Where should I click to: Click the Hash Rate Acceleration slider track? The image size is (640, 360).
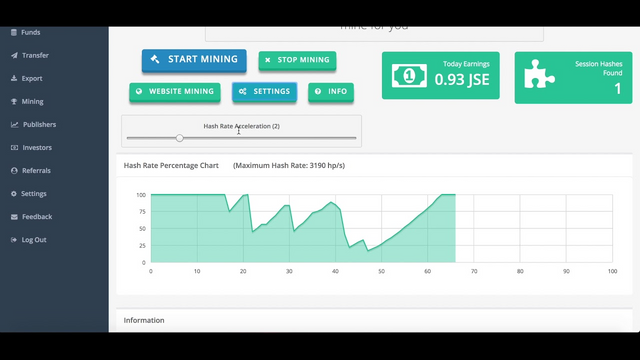(241, 138)
